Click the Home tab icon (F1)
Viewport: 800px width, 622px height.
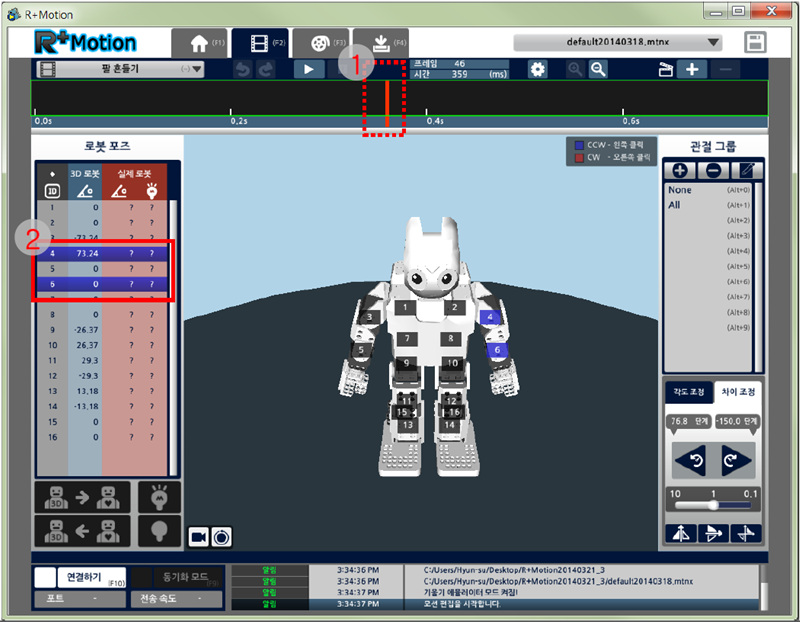pyautogui.click(x=198, y=44)
